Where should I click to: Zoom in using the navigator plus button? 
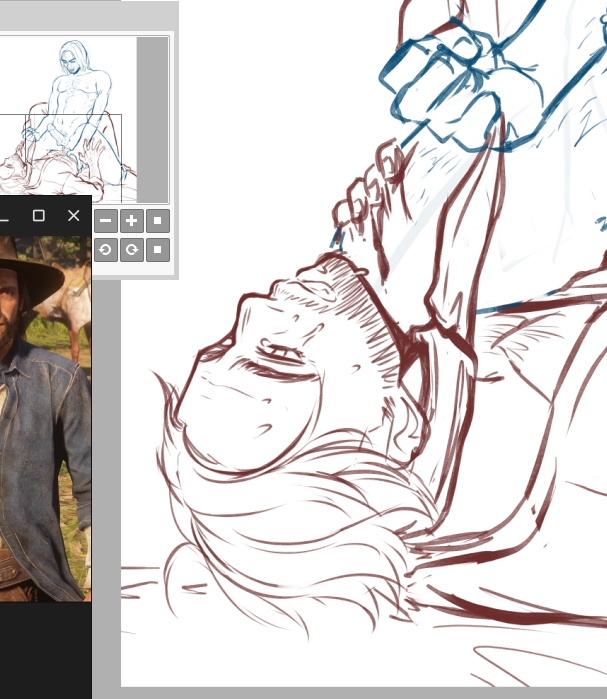132,221
